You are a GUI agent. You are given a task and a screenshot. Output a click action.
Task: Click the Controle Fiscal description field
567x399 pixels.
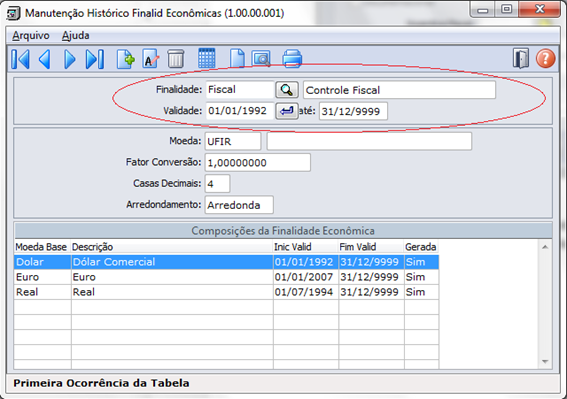pos(399,90)
